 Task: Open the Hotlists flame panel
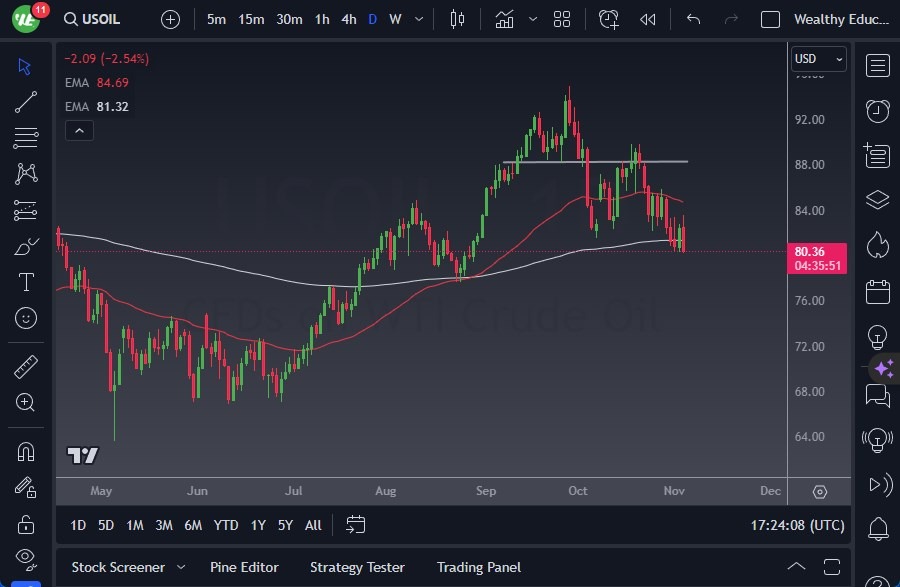877,244
